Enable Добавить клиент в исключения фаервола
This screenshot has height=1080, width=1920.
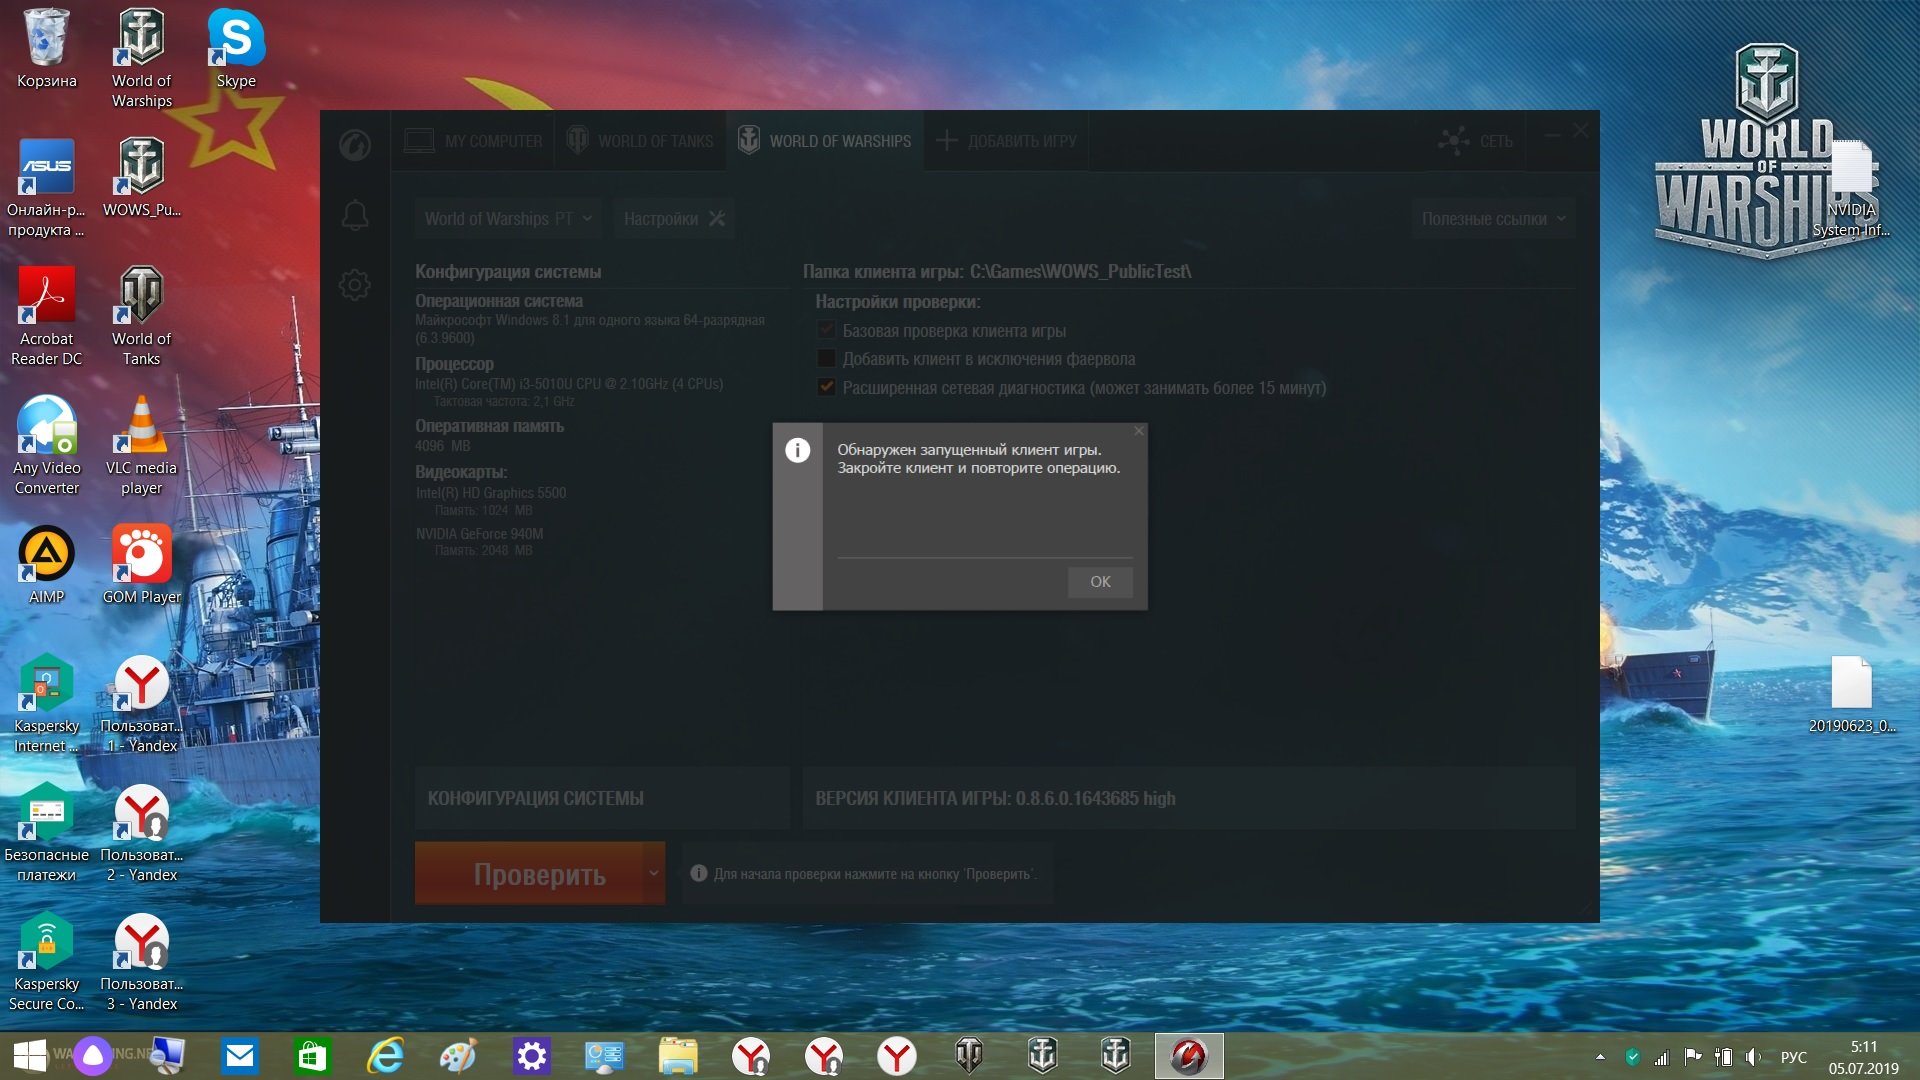click(826, 359)
